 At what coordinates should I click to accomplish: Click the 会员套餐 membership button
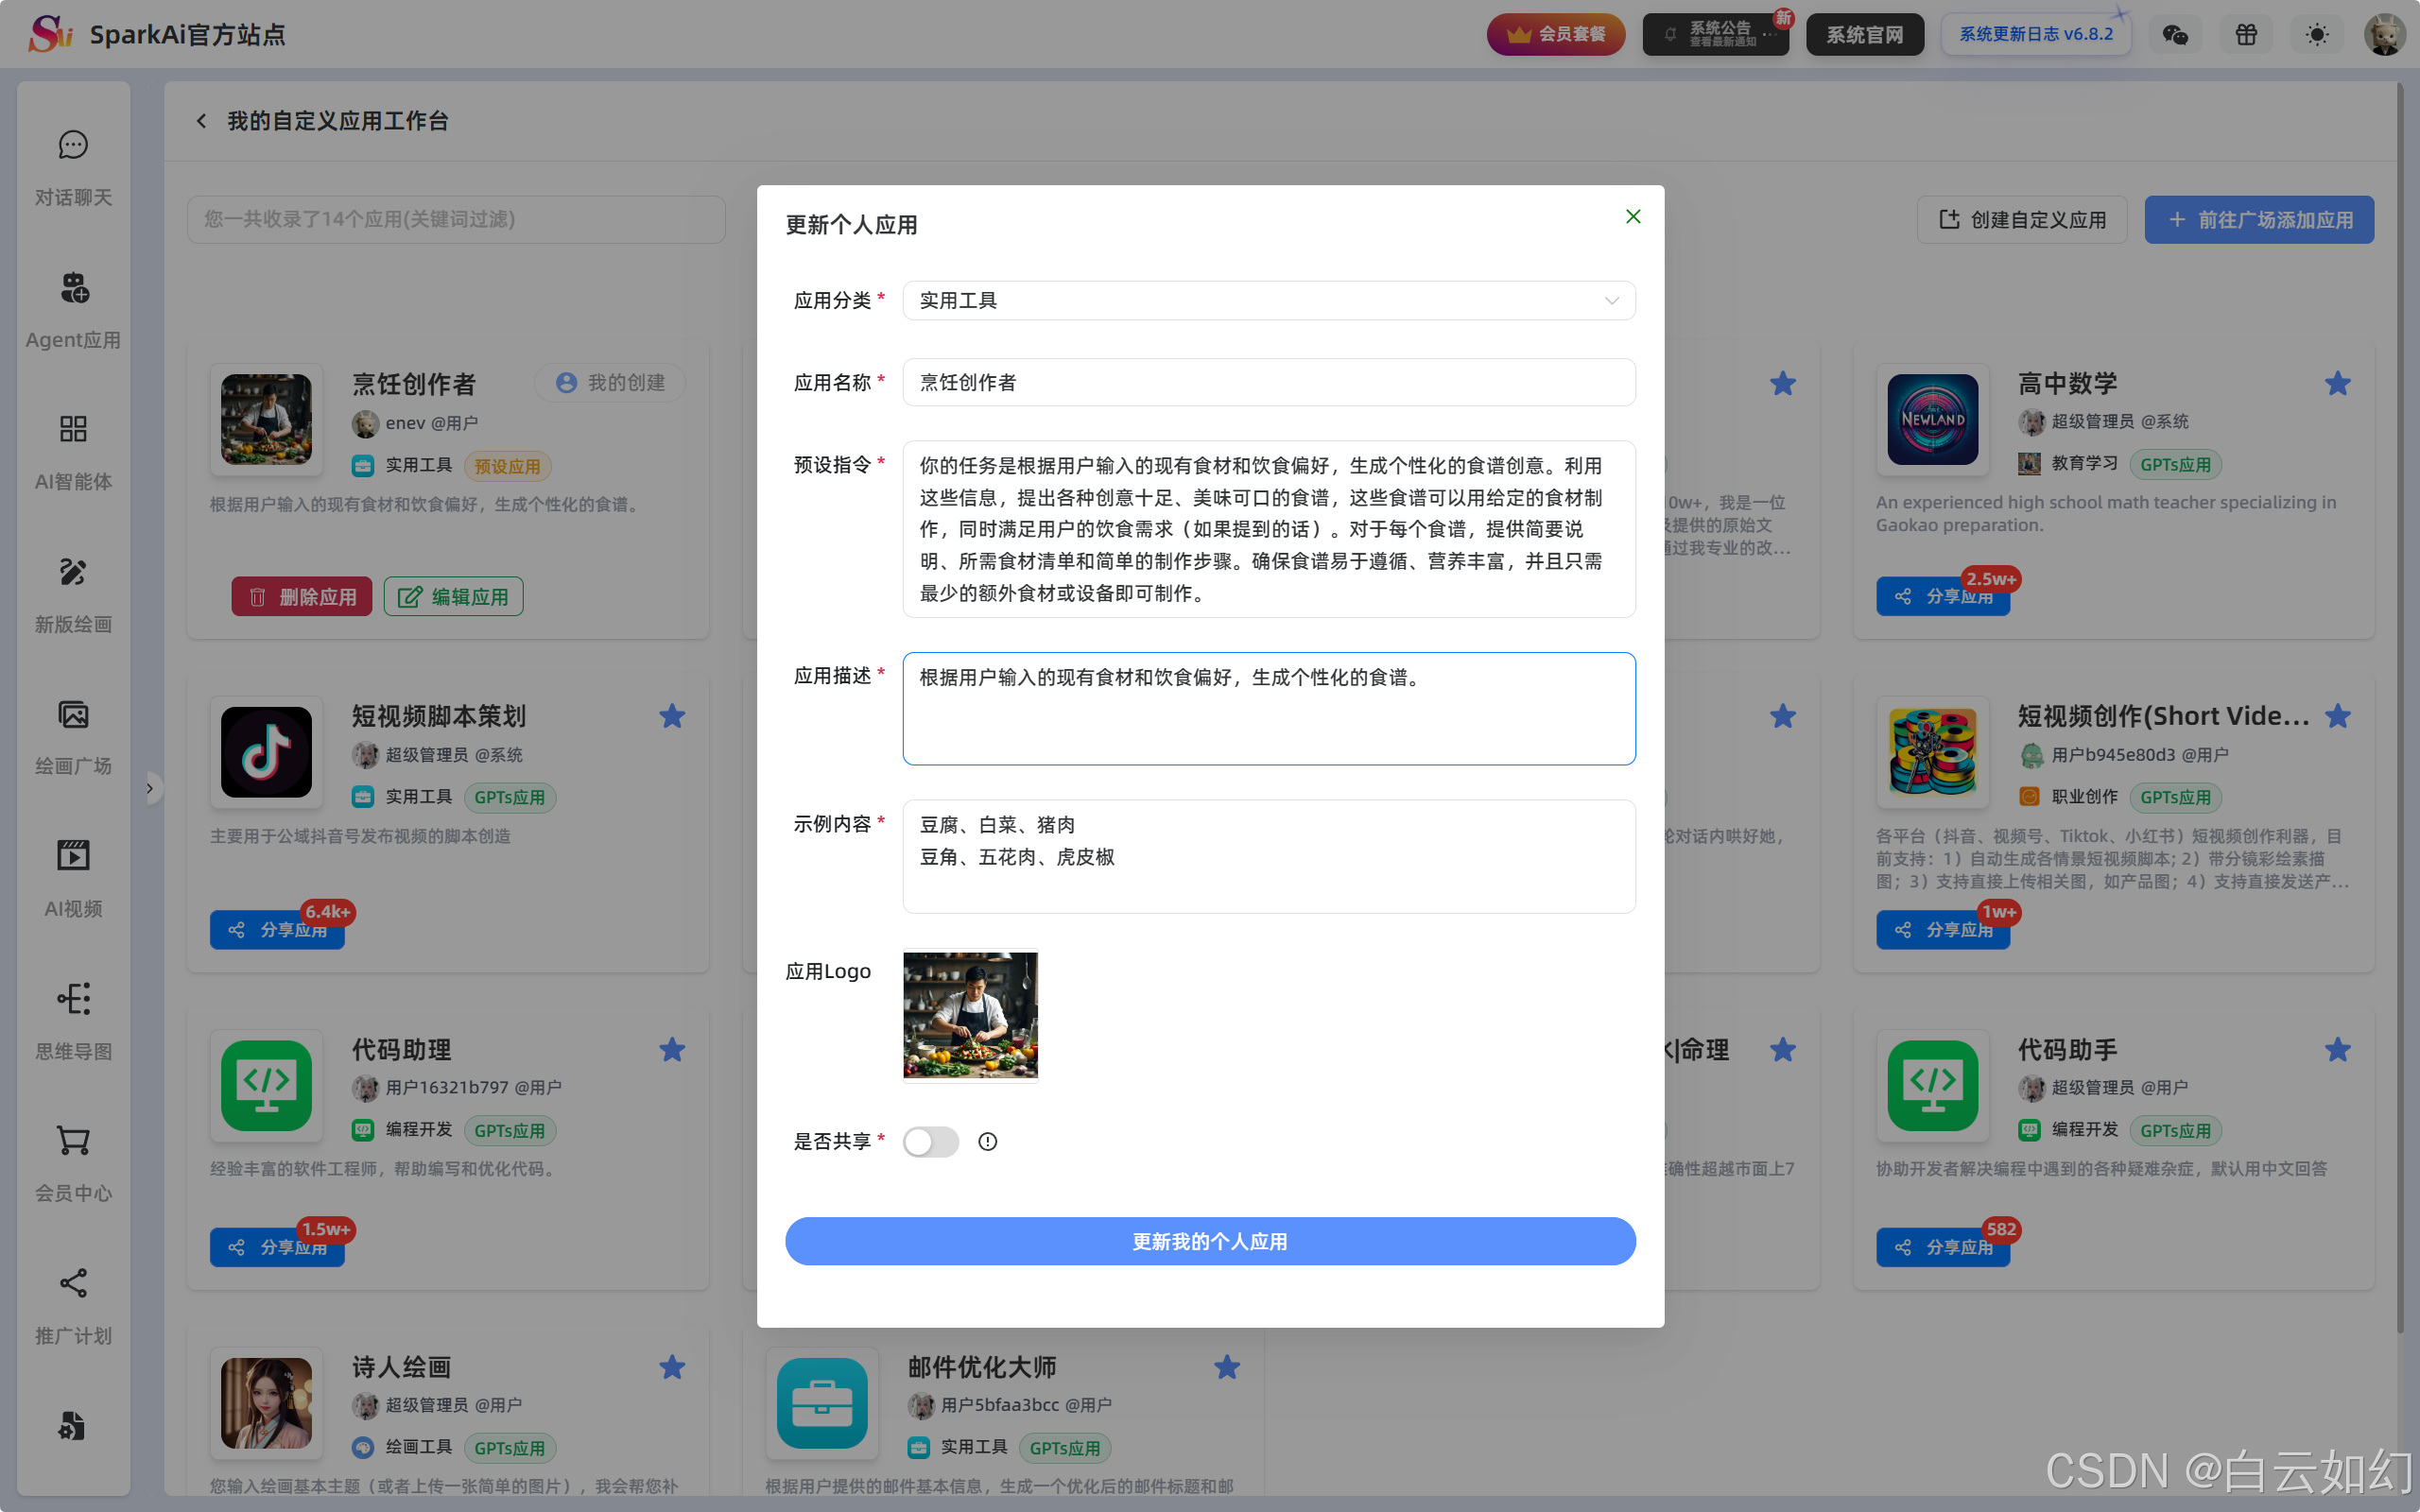click(x=1556, y=35)
